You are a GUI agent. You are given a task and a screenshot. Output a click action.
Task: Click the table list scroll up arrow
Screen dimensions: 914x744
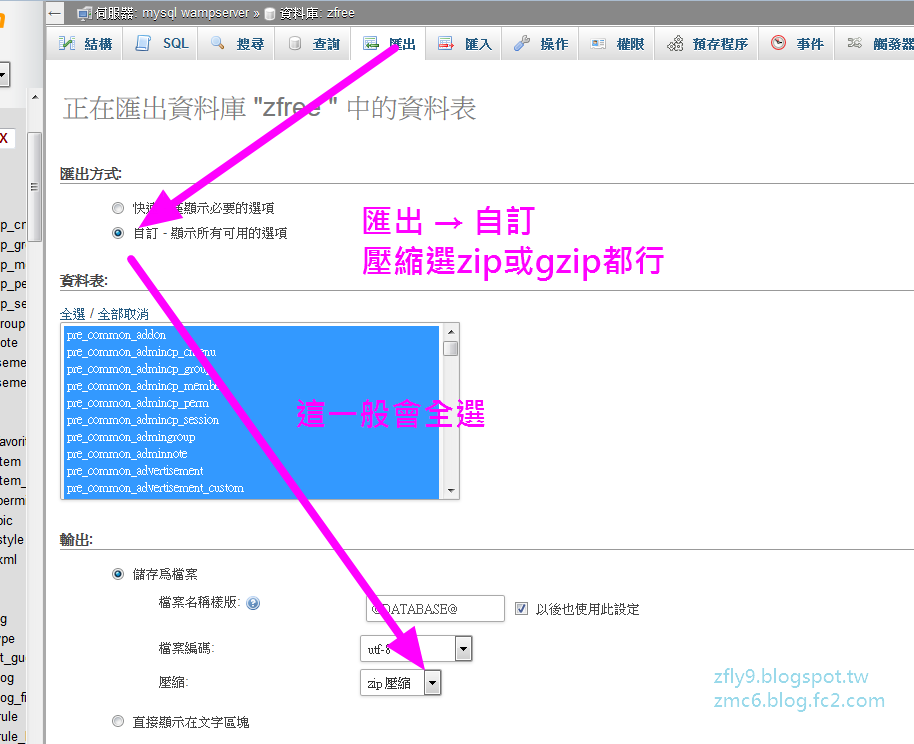click(x=451, y=332)
